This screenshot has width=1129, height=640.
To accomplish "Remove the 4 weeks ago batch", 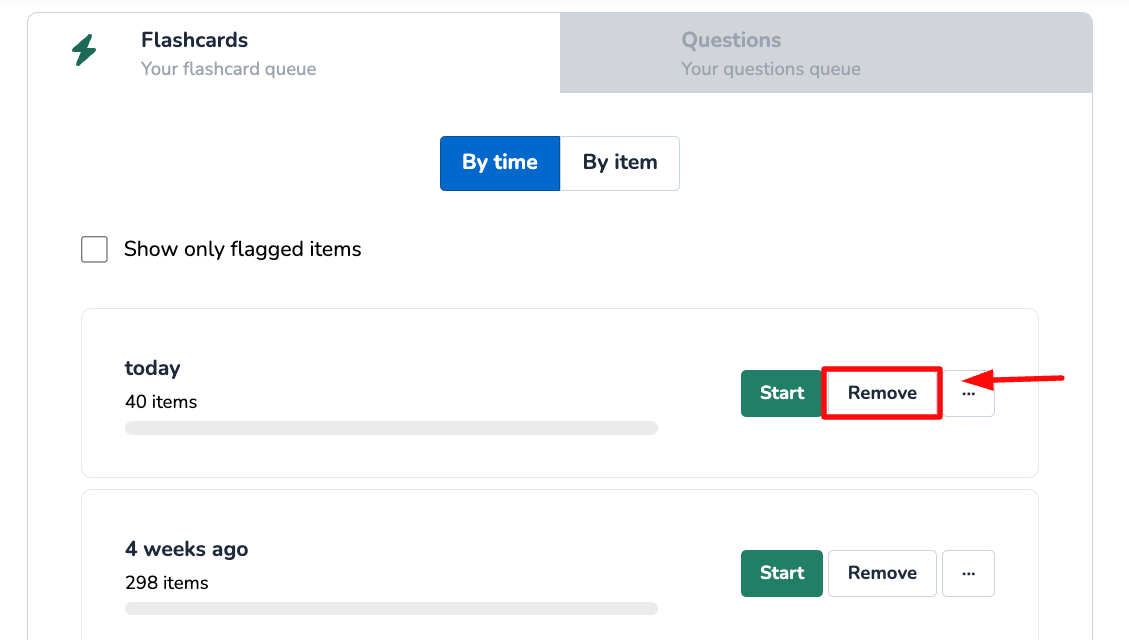I will (x=882, y=573).
